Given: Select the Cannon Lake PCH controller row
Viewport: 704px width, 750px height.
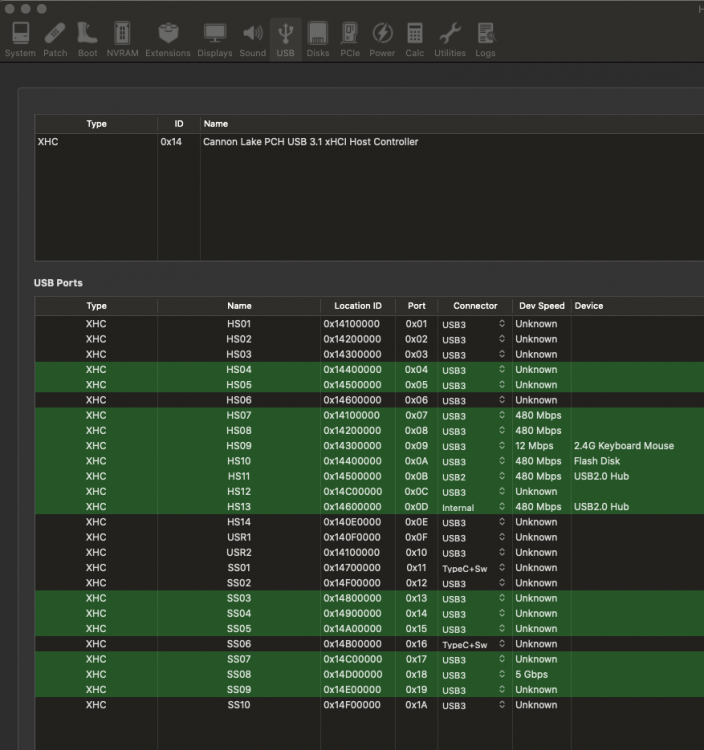Looking at the screenshot, I should click(369, 142).
